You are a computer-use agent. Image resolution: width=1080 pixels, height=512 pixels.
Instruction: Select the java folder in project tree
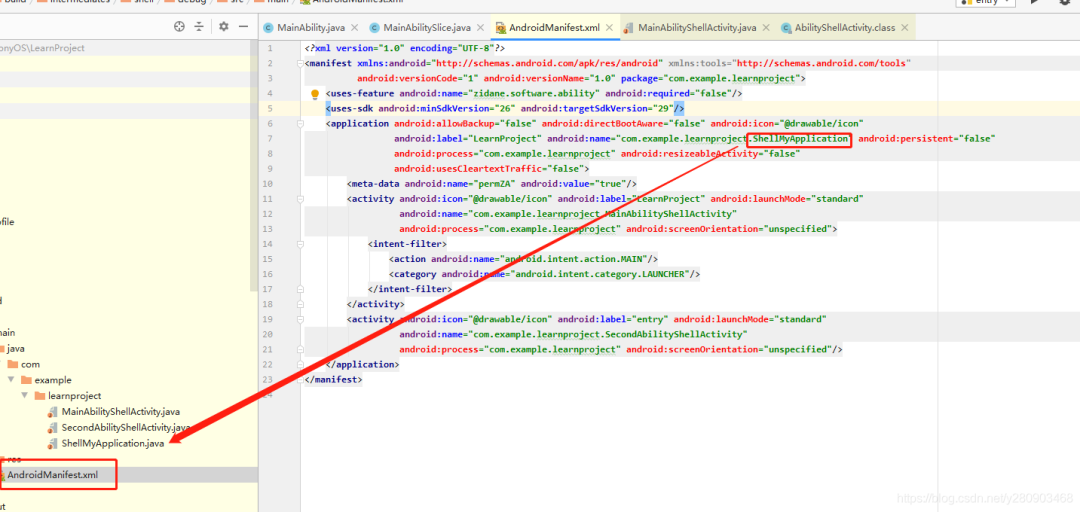[16, 349]
